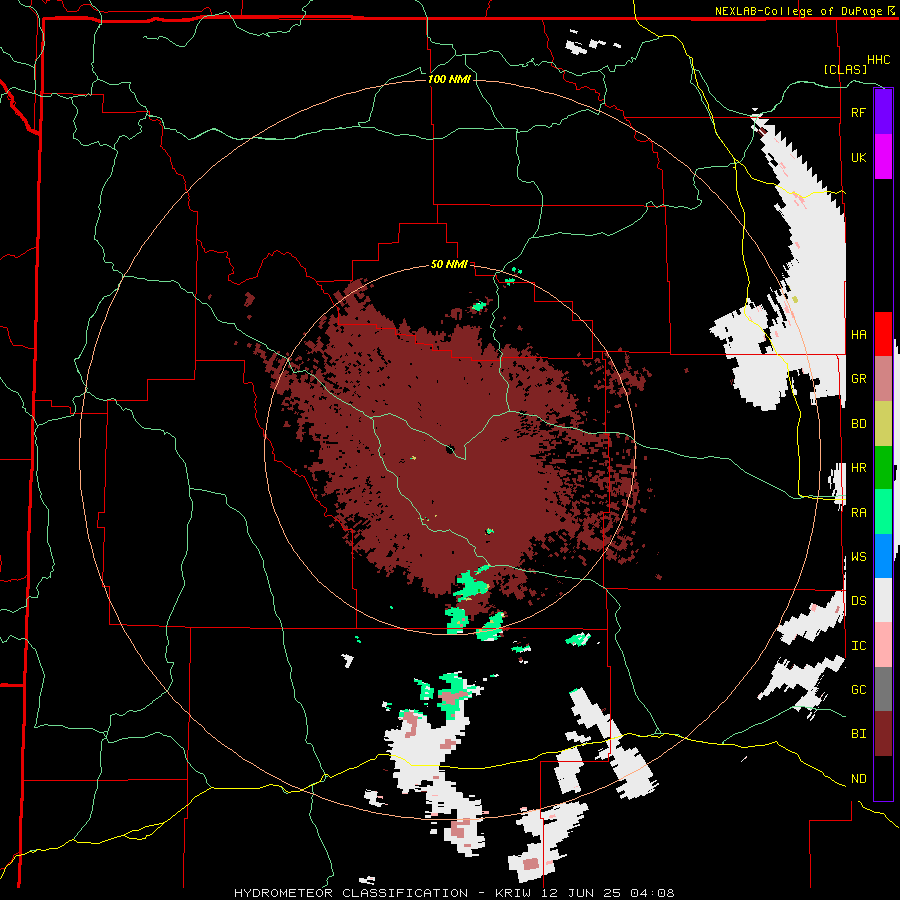Click the HA red legend swatch
The height and width of the screenshot is (900, 900).
coord(883,334)
